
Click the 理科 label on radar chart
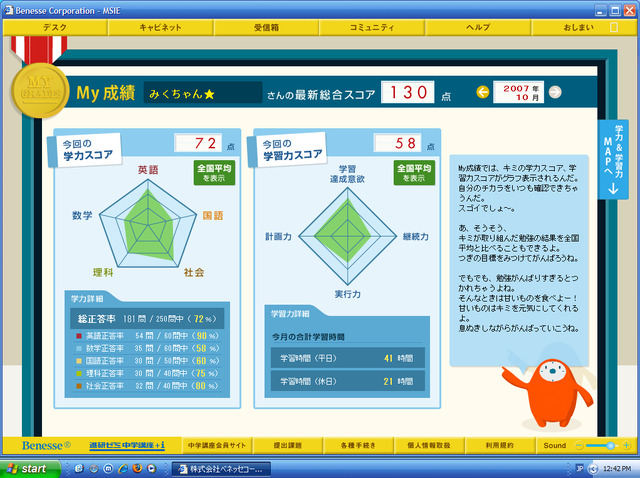(103, 272)
